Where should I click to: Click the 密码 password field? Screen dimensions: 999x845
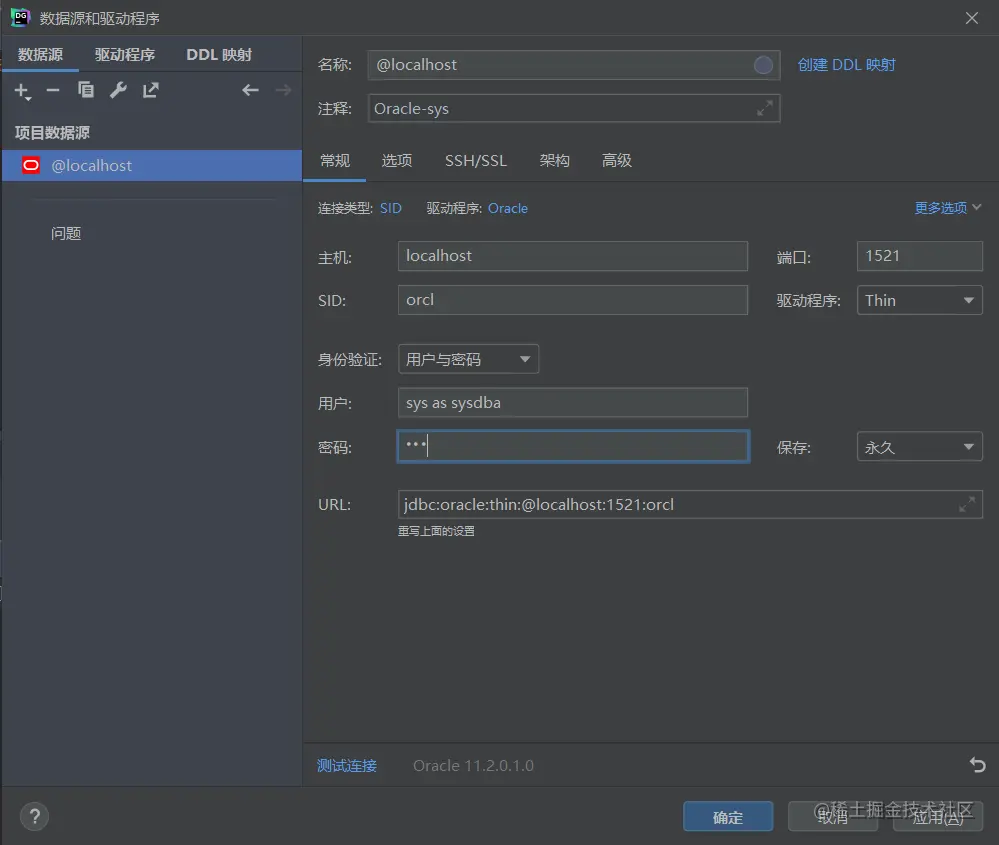point(573,446)
